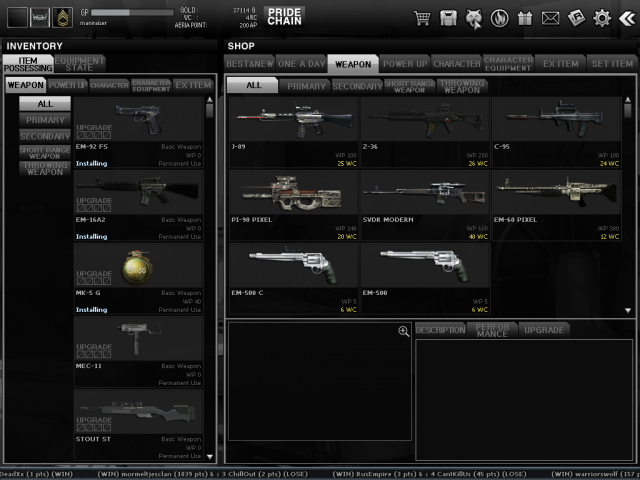640x480 pixels.
Task: Open the mail envelope icon
Action: [551, 18]
